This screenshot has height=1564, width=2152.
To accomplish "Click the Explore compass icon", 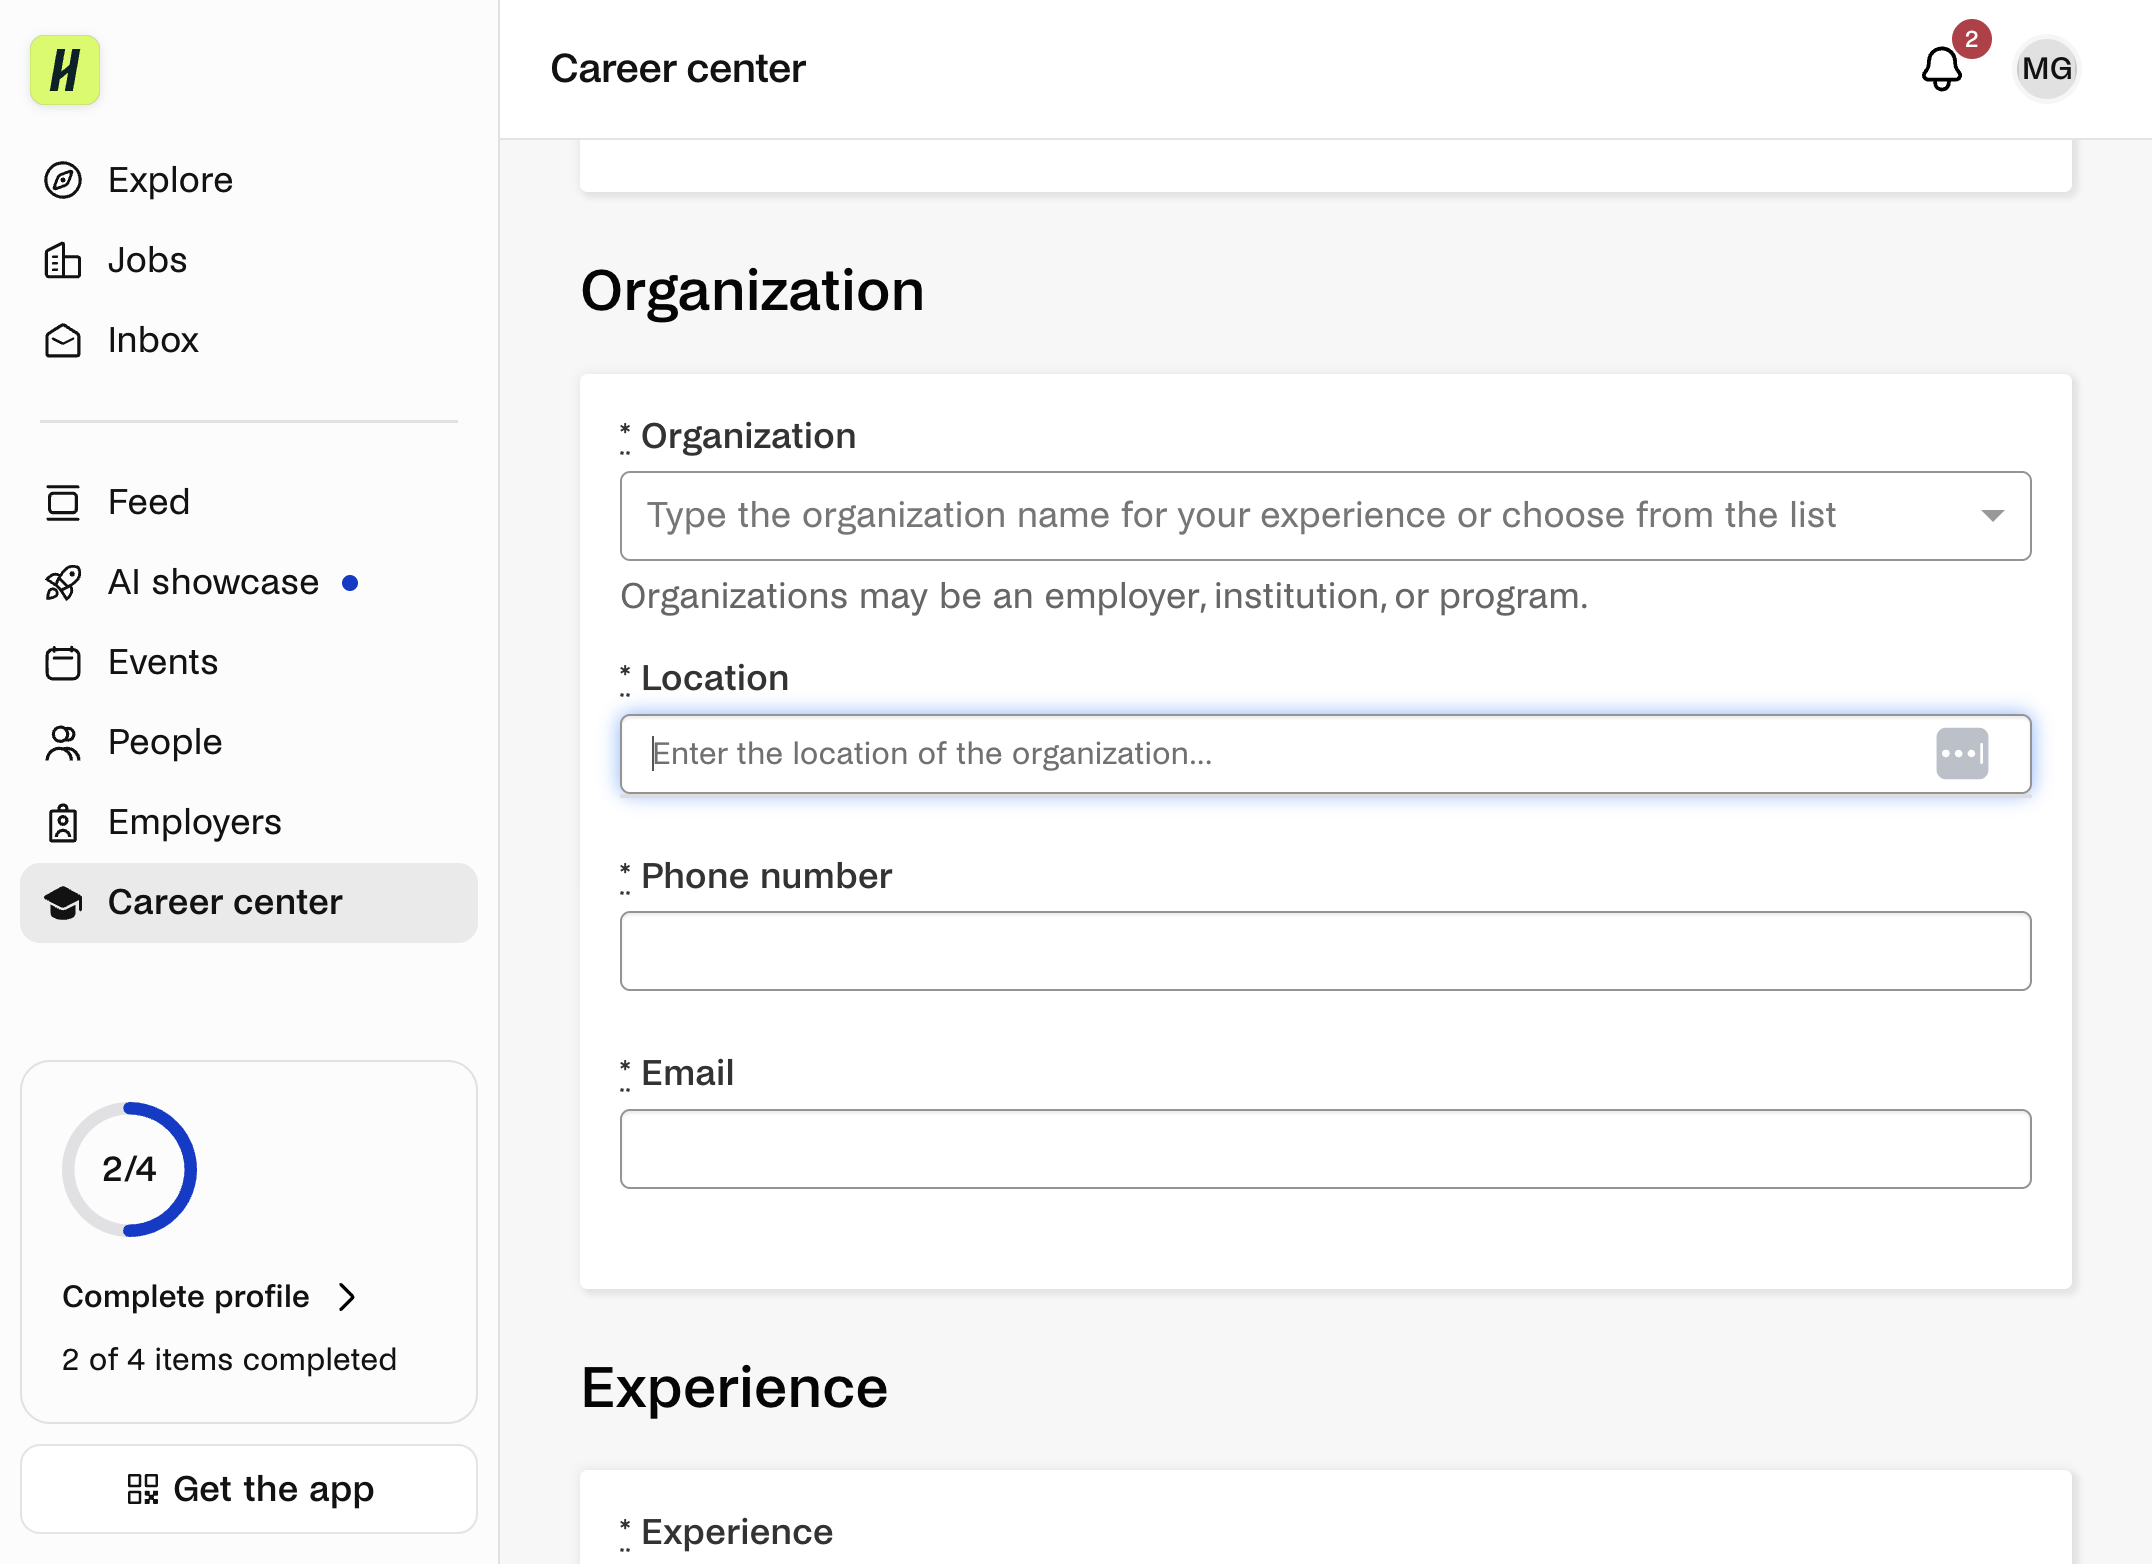I will pyautogui.click(x=63, y=180).
